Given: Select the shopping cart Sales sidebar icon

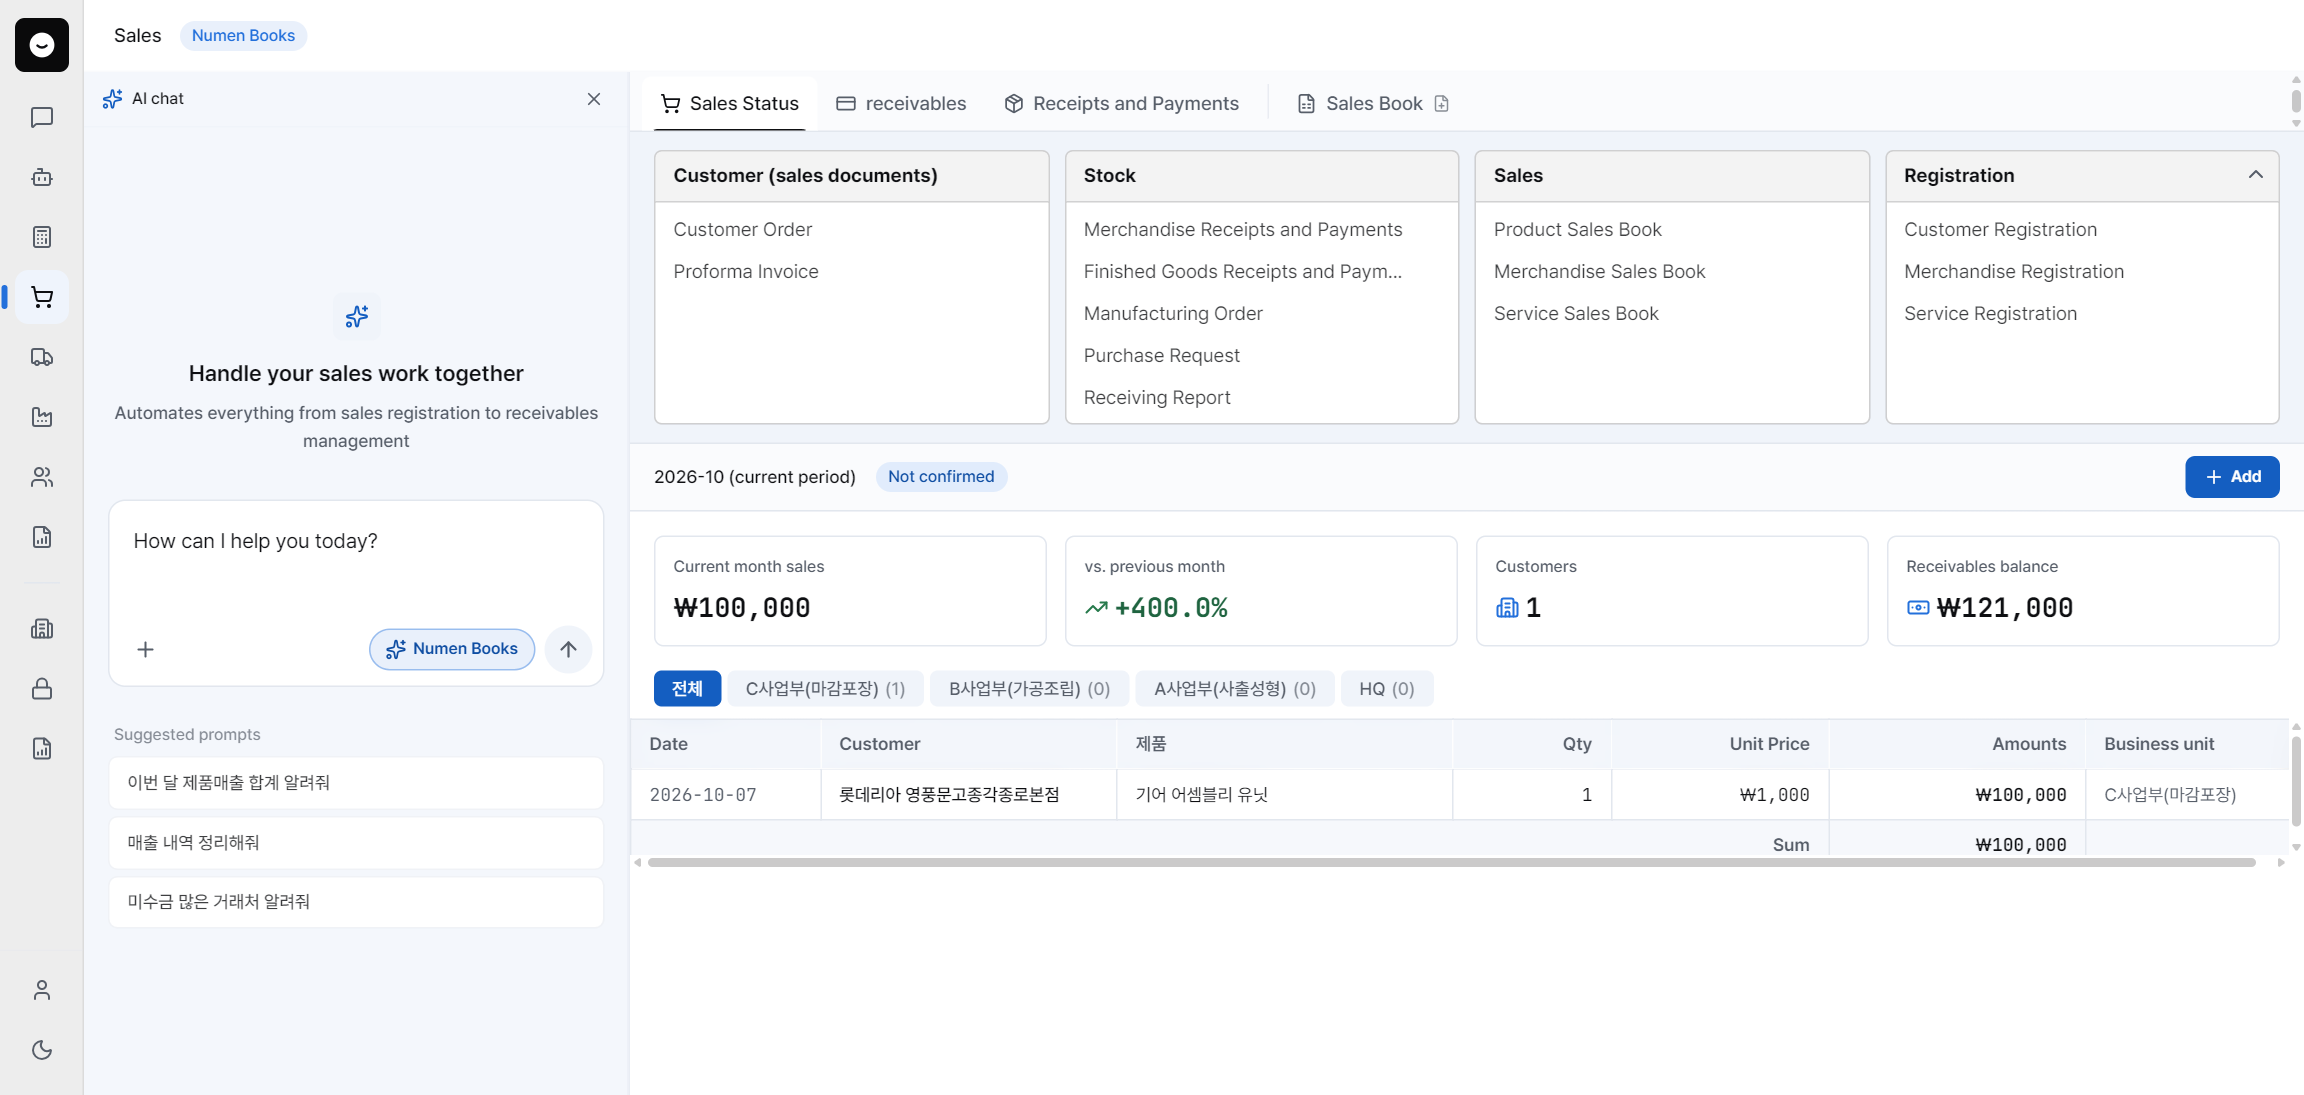Looking at the screenshot, I should click(x=42, y=297).
